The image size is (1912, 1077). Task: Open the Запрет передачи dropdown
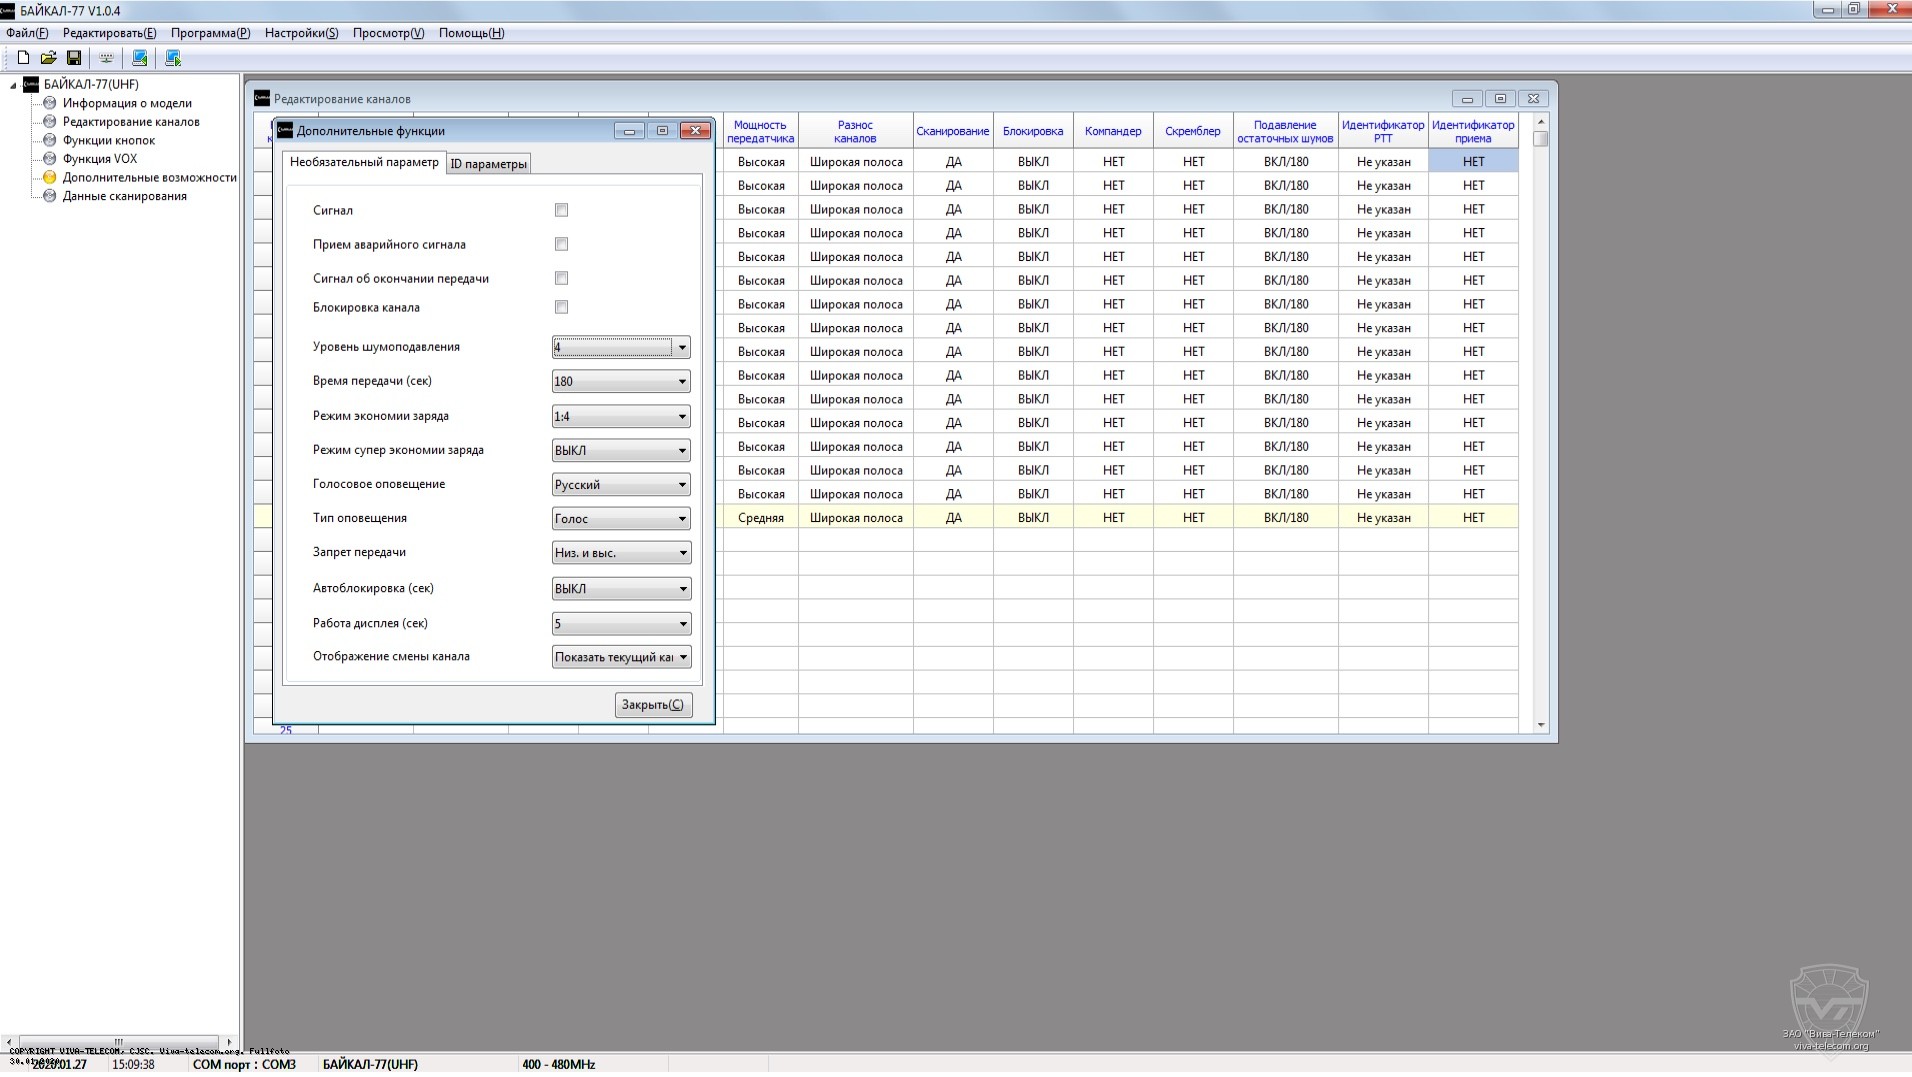pyautogui.click(x=682, y=553)
